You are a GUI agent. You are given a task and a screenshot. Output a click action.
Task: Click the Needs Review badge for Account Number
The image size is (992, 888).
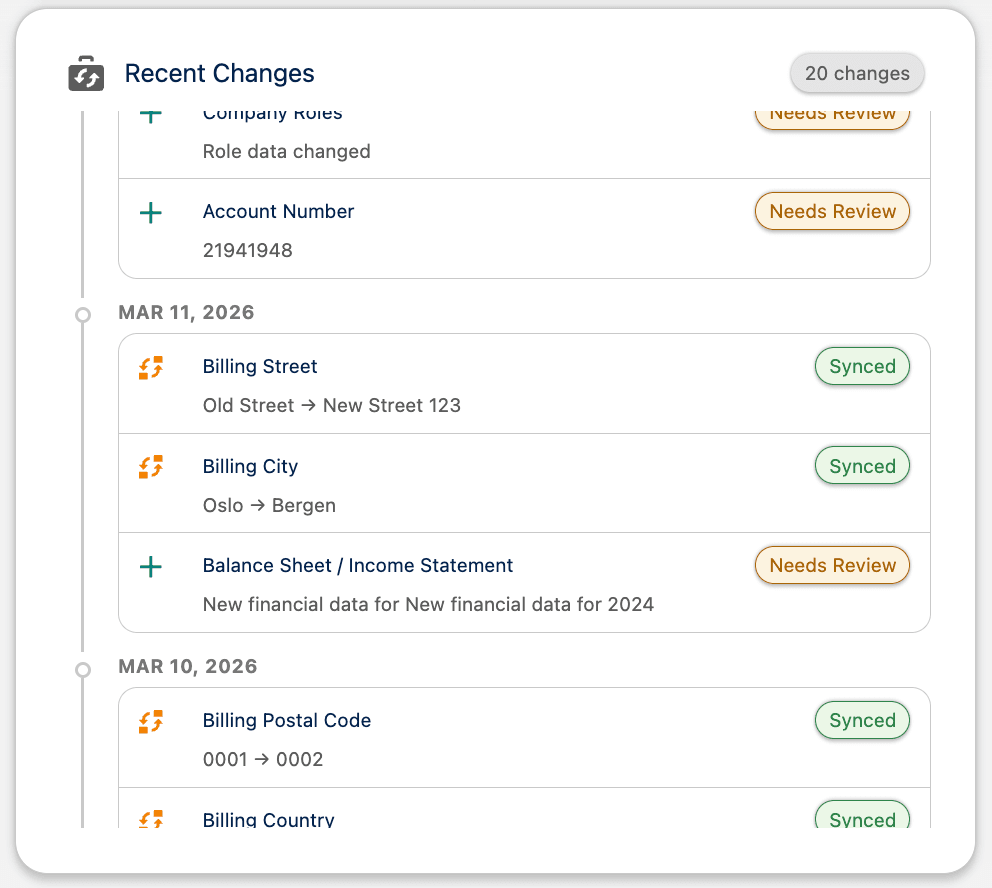point(832,211)
